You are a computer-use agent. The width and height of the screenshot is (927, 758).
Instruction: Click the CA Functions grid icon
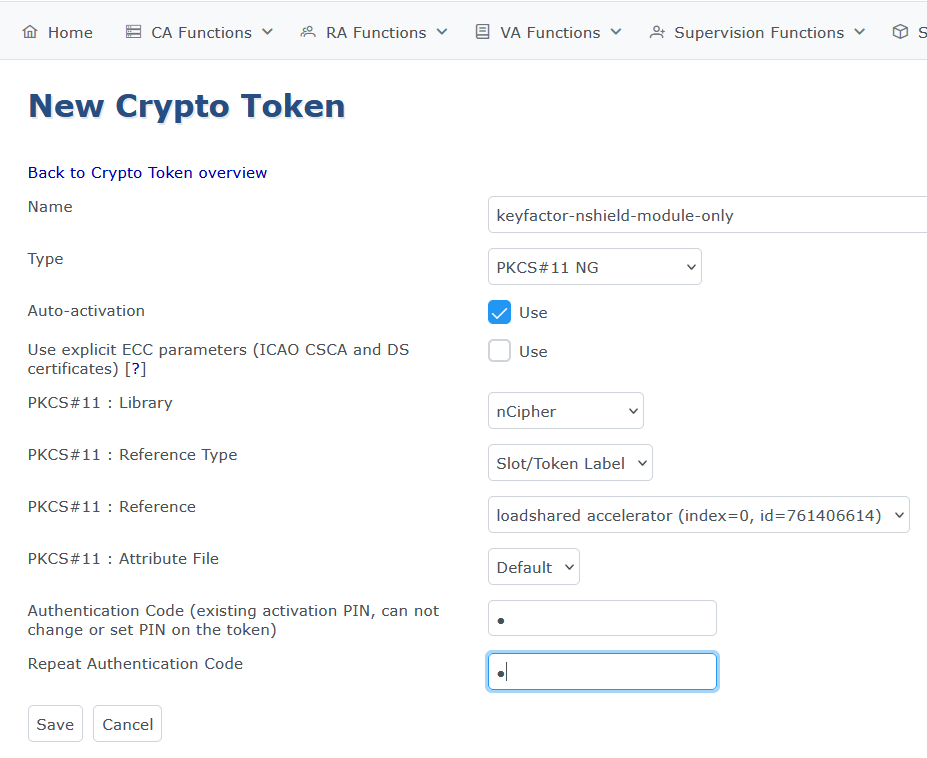[x=132, y=31]
